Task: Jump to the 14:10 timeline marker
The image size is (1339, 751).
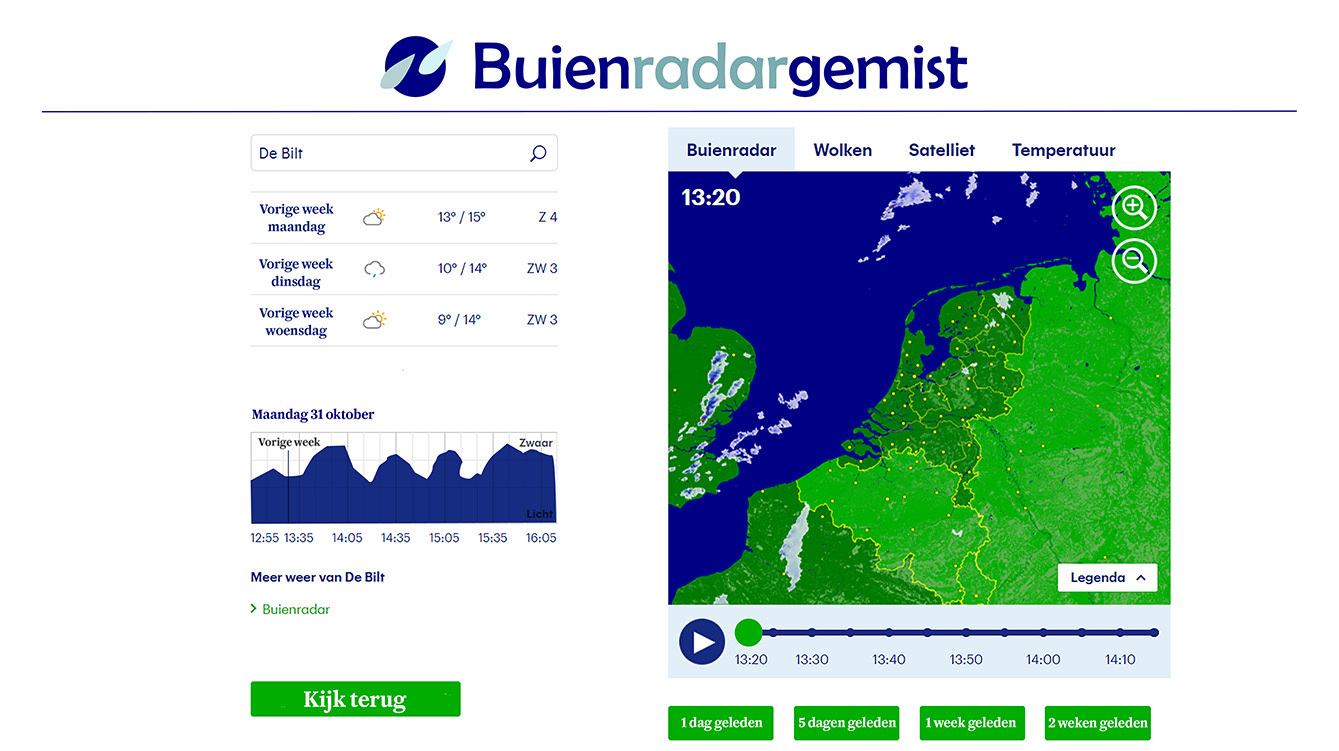Action: pos(1120,632)
